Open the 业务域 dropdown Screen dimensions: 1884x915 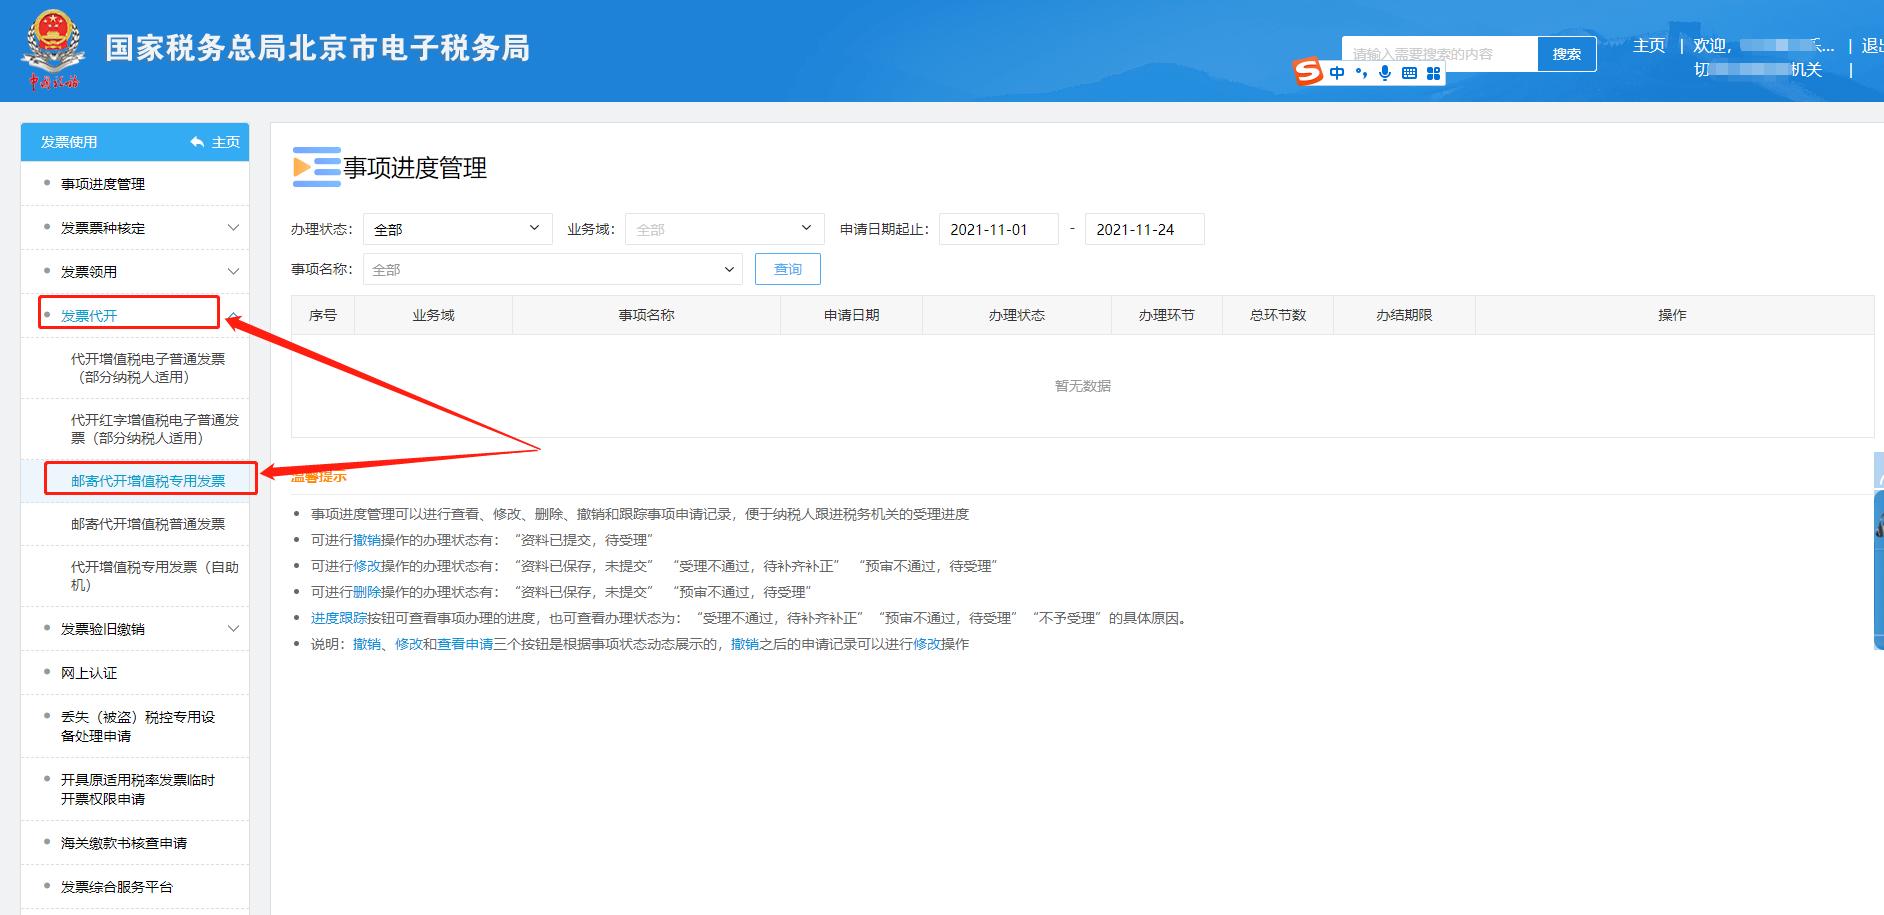coord(723,228)
